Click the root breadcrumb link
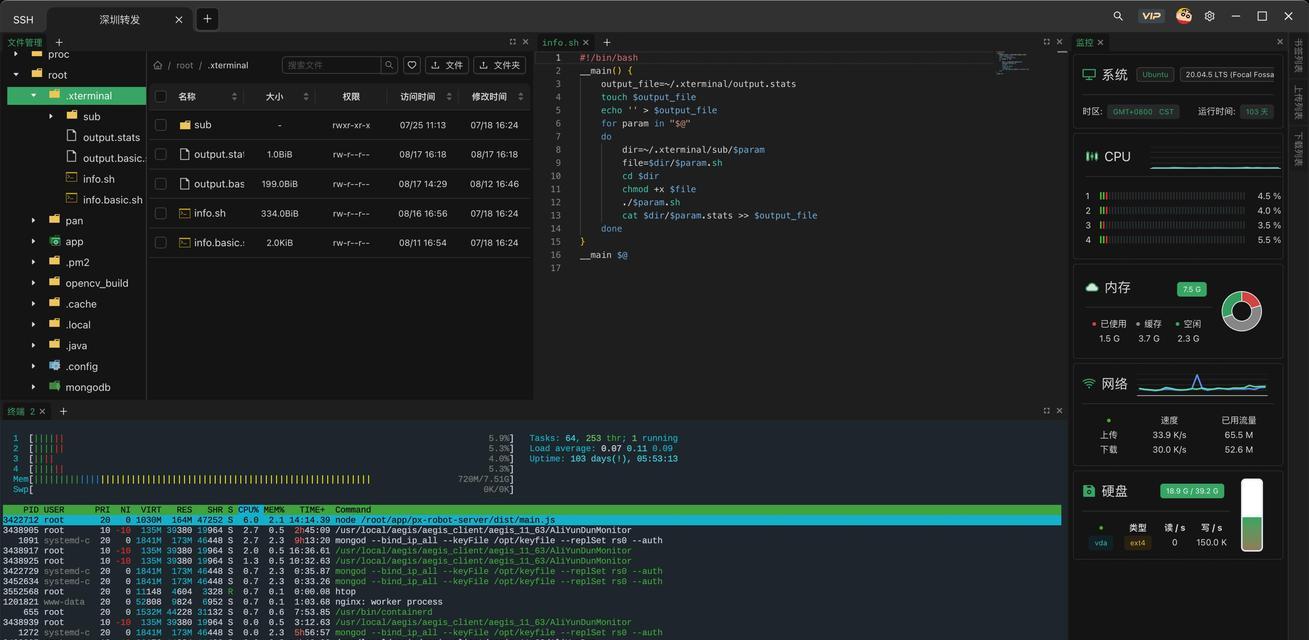 (185, 65)
